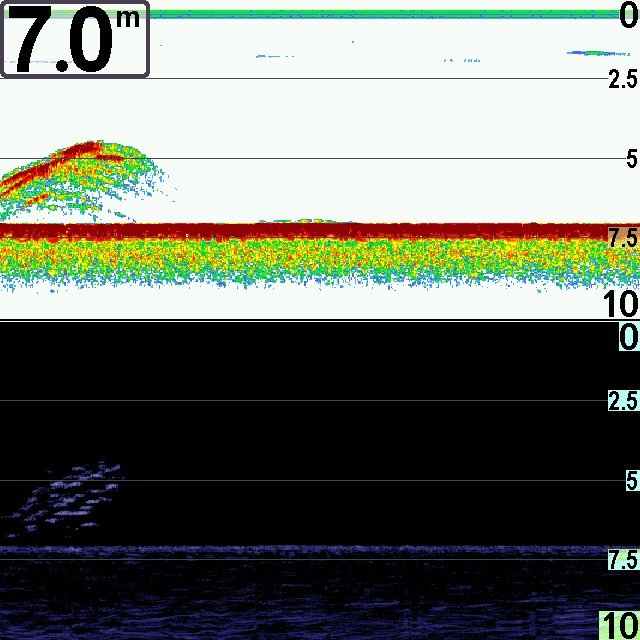Click the 5 depth marker in lower dark panel

pyautogui.click(x=631, y=481)
